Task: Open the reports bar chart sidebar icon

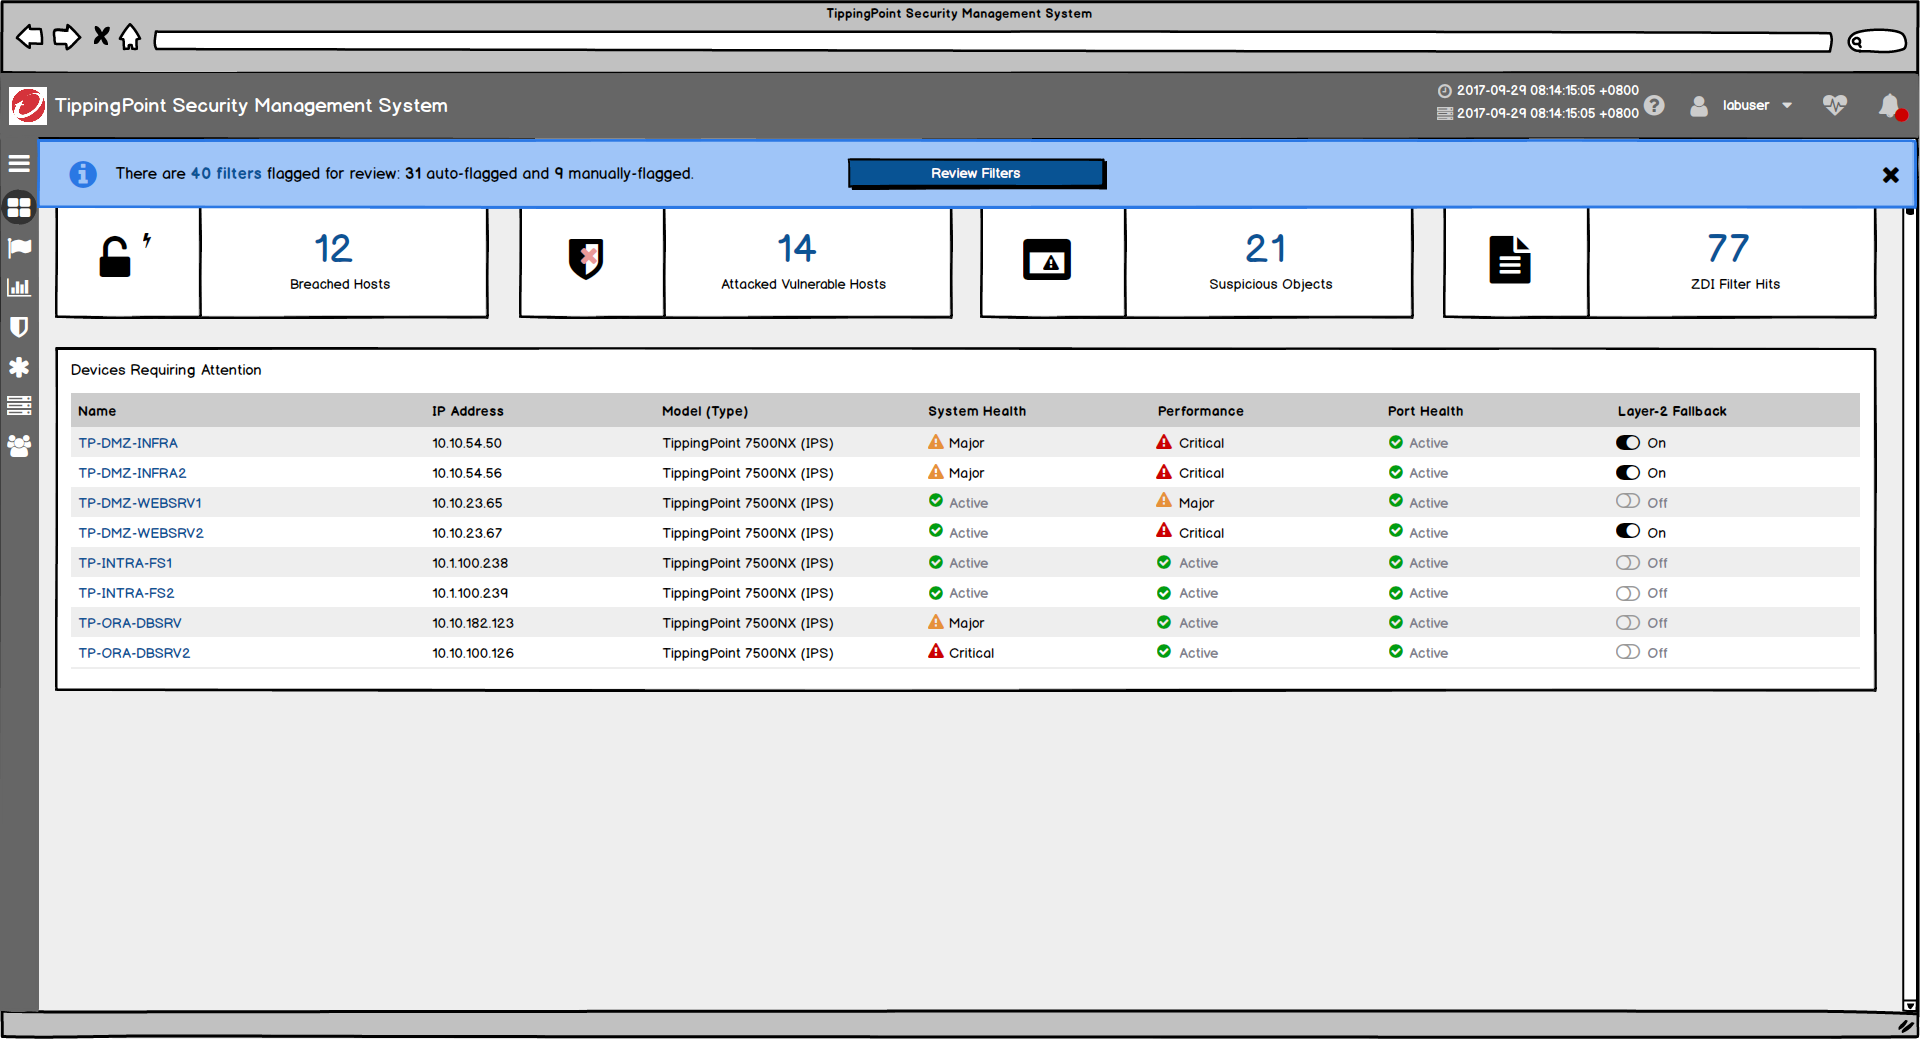Action: (19, 287)
